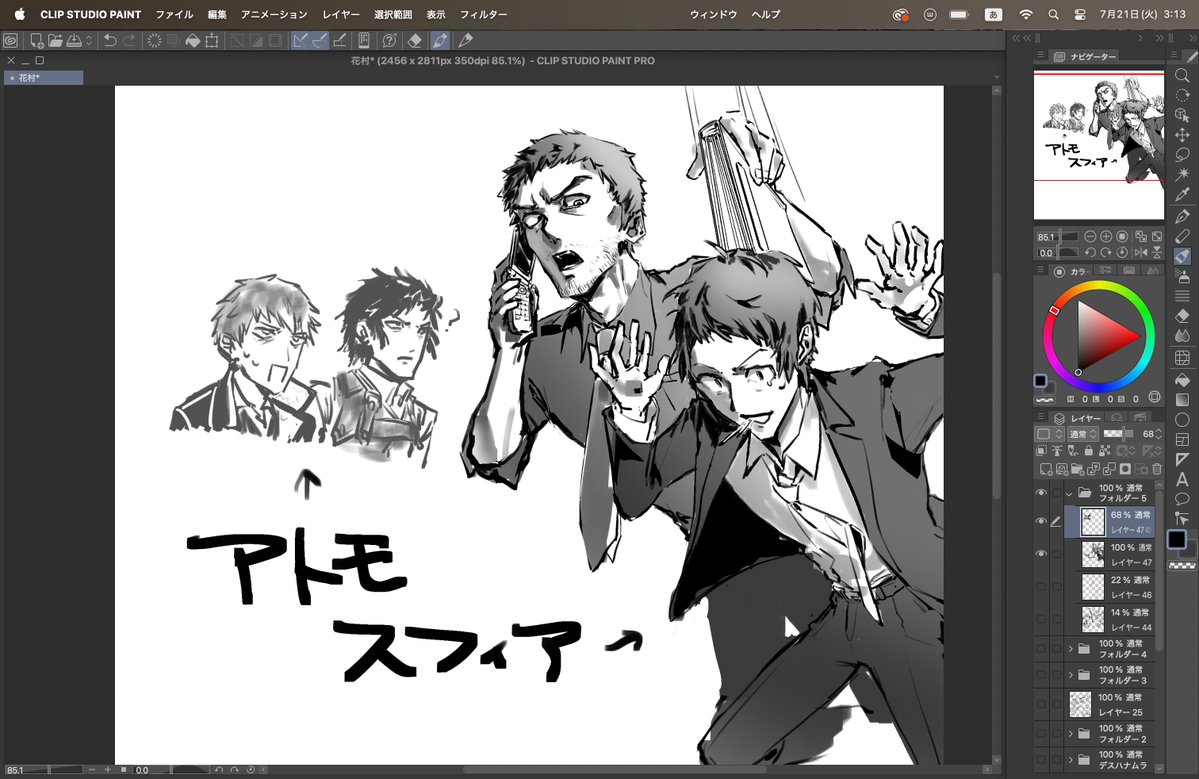Open CLIP STUDIO launcher icon in command bar
Viewport: 1199px width, 779px height.
[x=11, y=41]
